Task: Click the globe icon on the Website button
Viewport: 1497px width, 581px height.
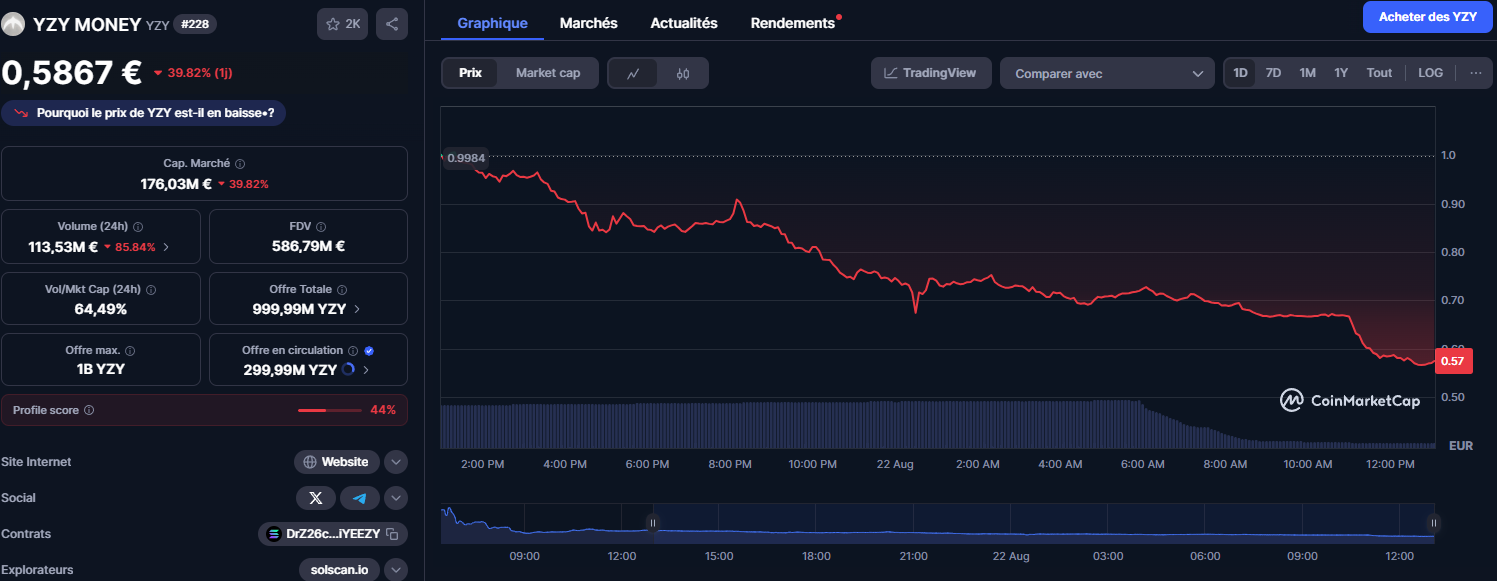Action: pyautogui.click(x=310, y=462)
